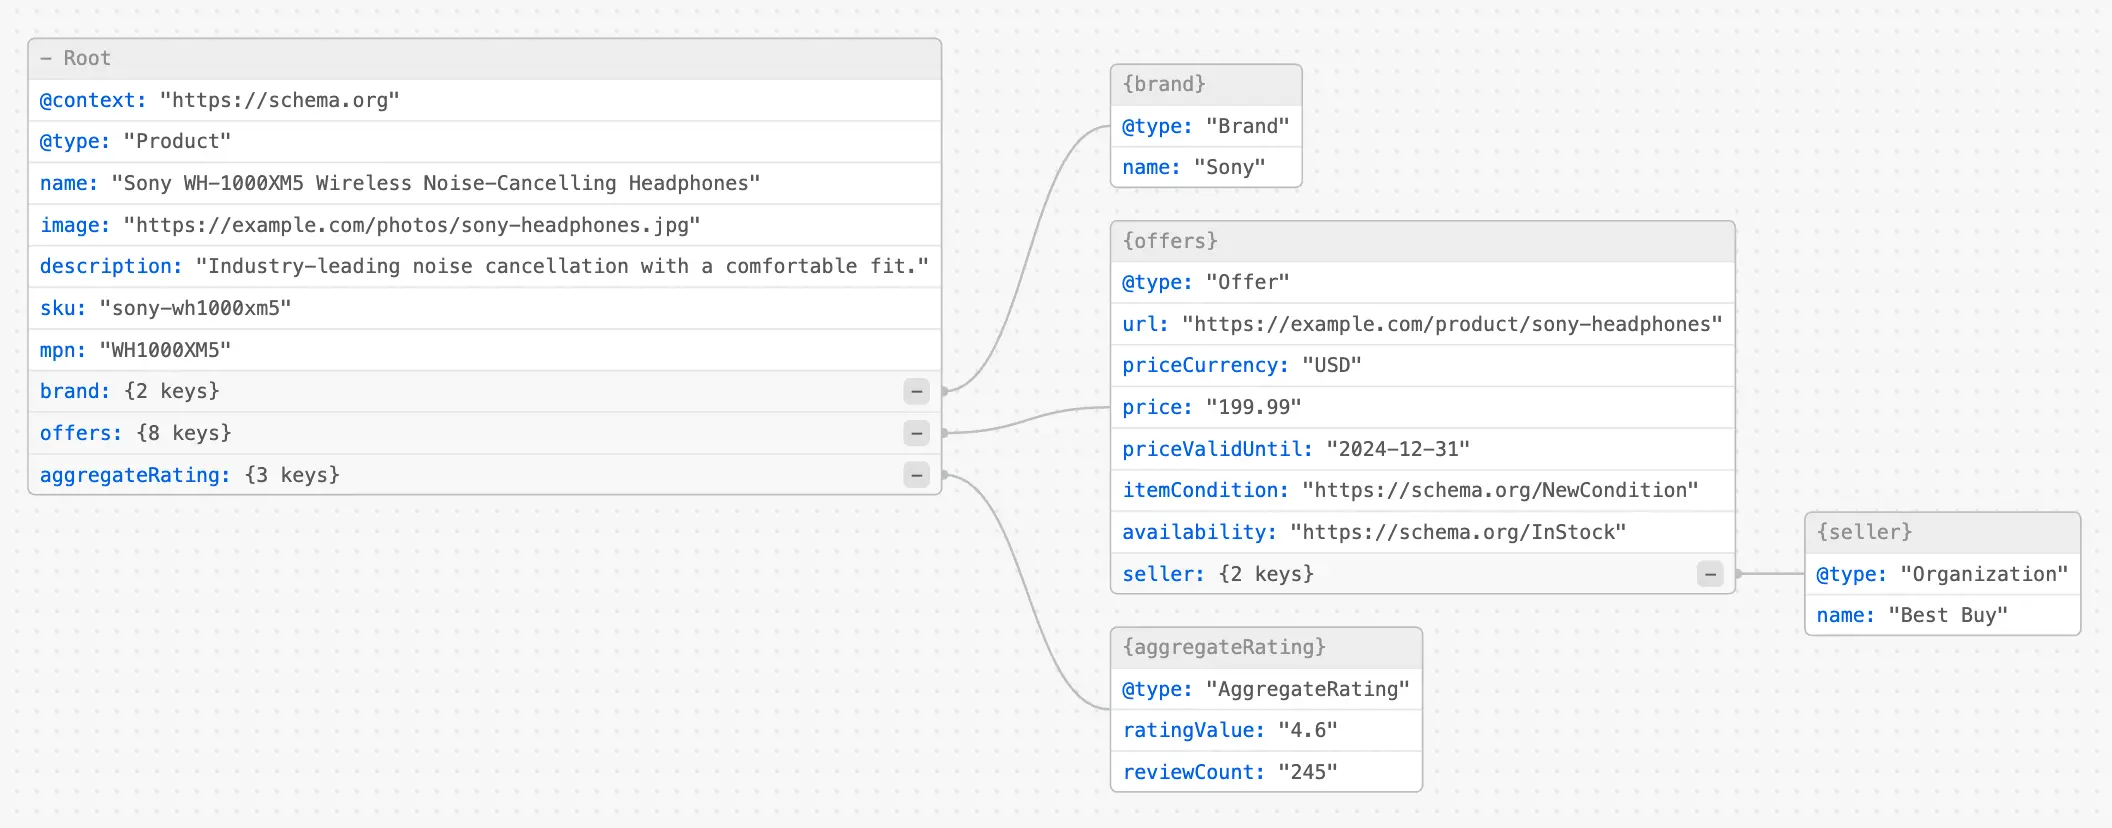Select the {brand} node header
The image size is (2112, 828).
(x=1206, y=85)
